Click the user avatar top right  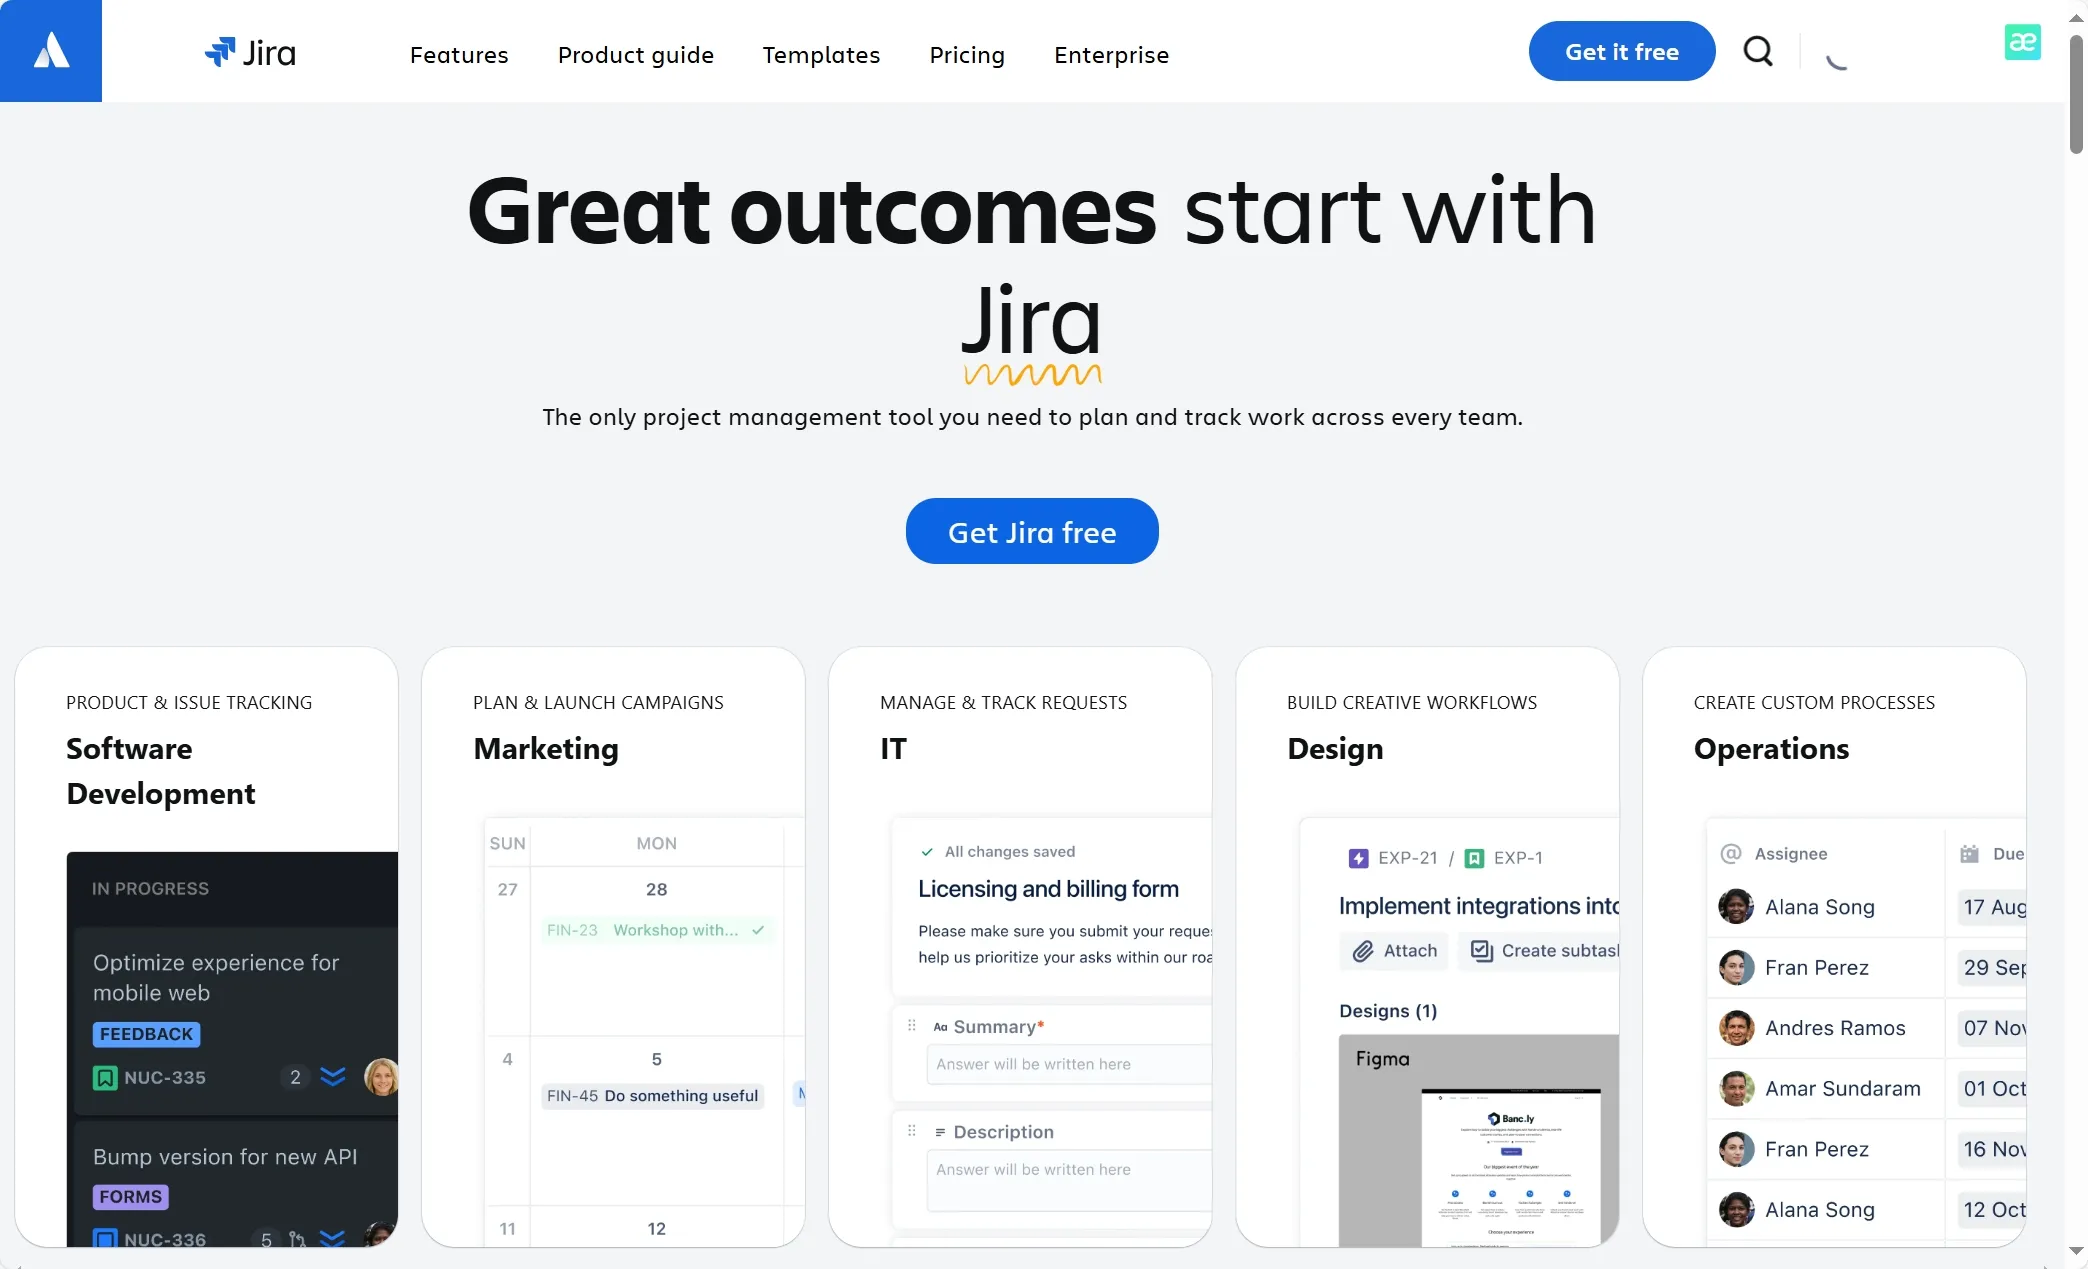[2022, 49]
